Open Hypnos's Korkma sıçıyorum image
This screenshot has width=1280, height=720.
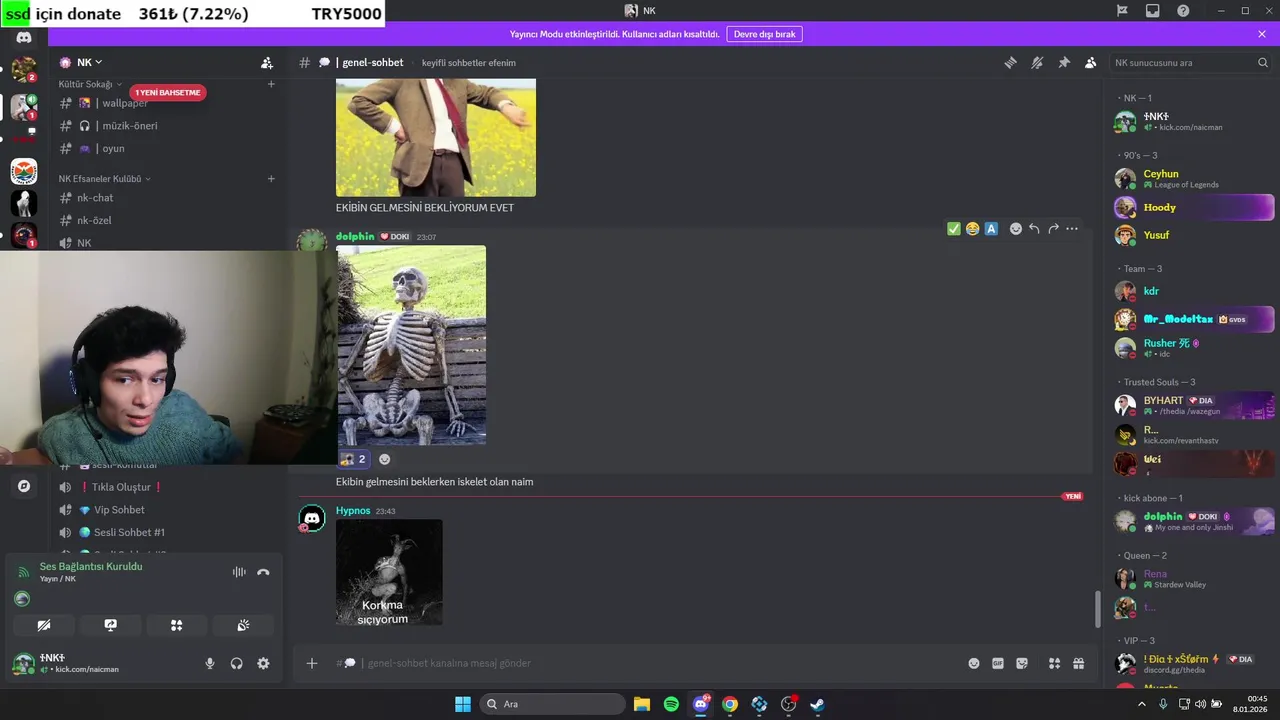pyautogui.click(x=389, y=573)
